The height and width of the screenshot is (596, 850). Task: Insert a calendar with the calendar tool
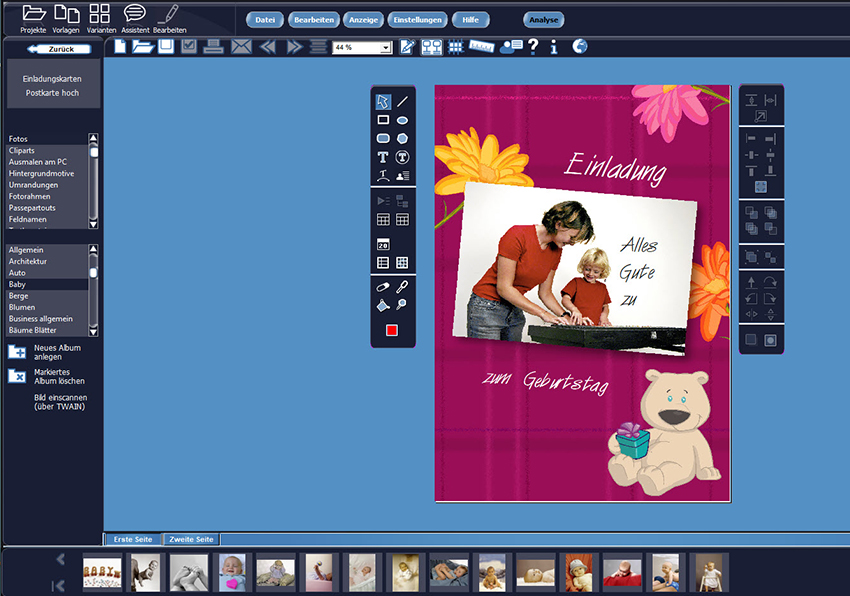383,244
